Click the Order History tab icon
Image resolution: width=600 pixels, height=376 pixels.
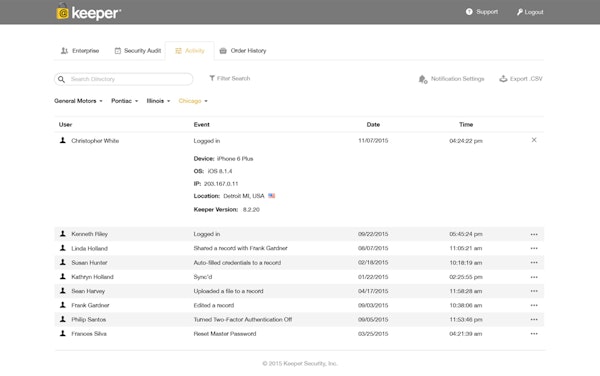[x=223, y=50]
